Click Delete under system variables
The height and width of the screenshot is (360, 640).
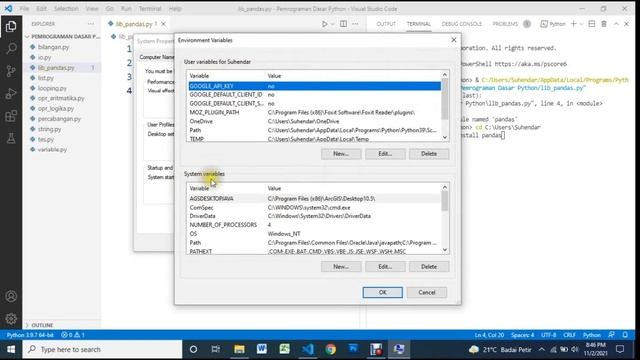click(x=429, y=267)
